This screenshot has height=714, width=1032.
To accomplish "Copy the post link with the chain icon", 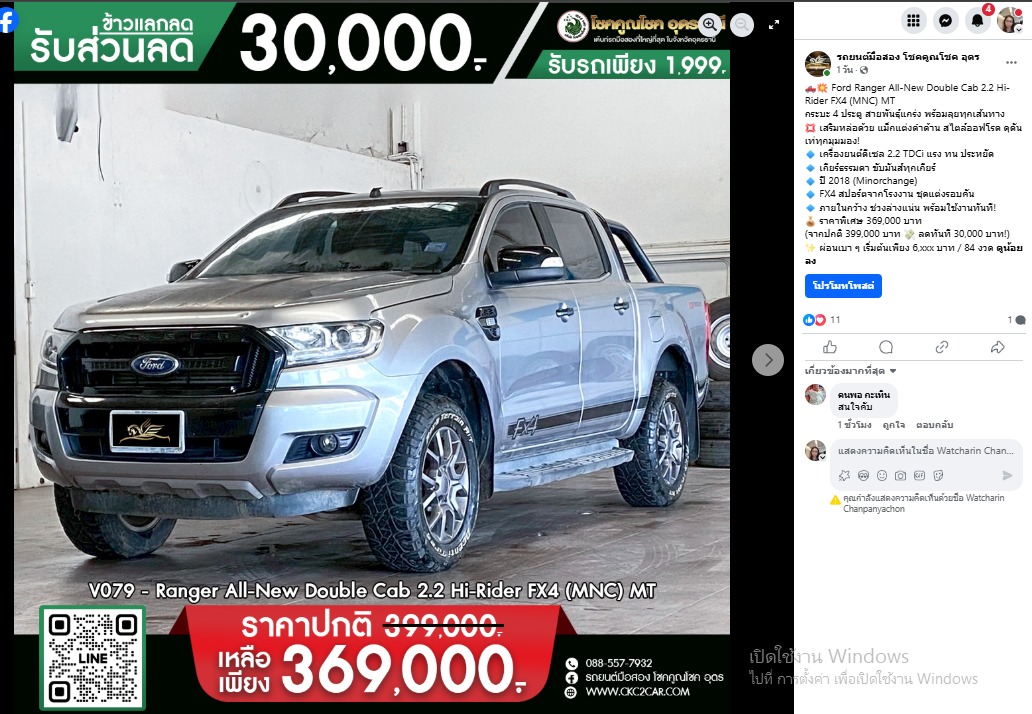I will point(942,347).
